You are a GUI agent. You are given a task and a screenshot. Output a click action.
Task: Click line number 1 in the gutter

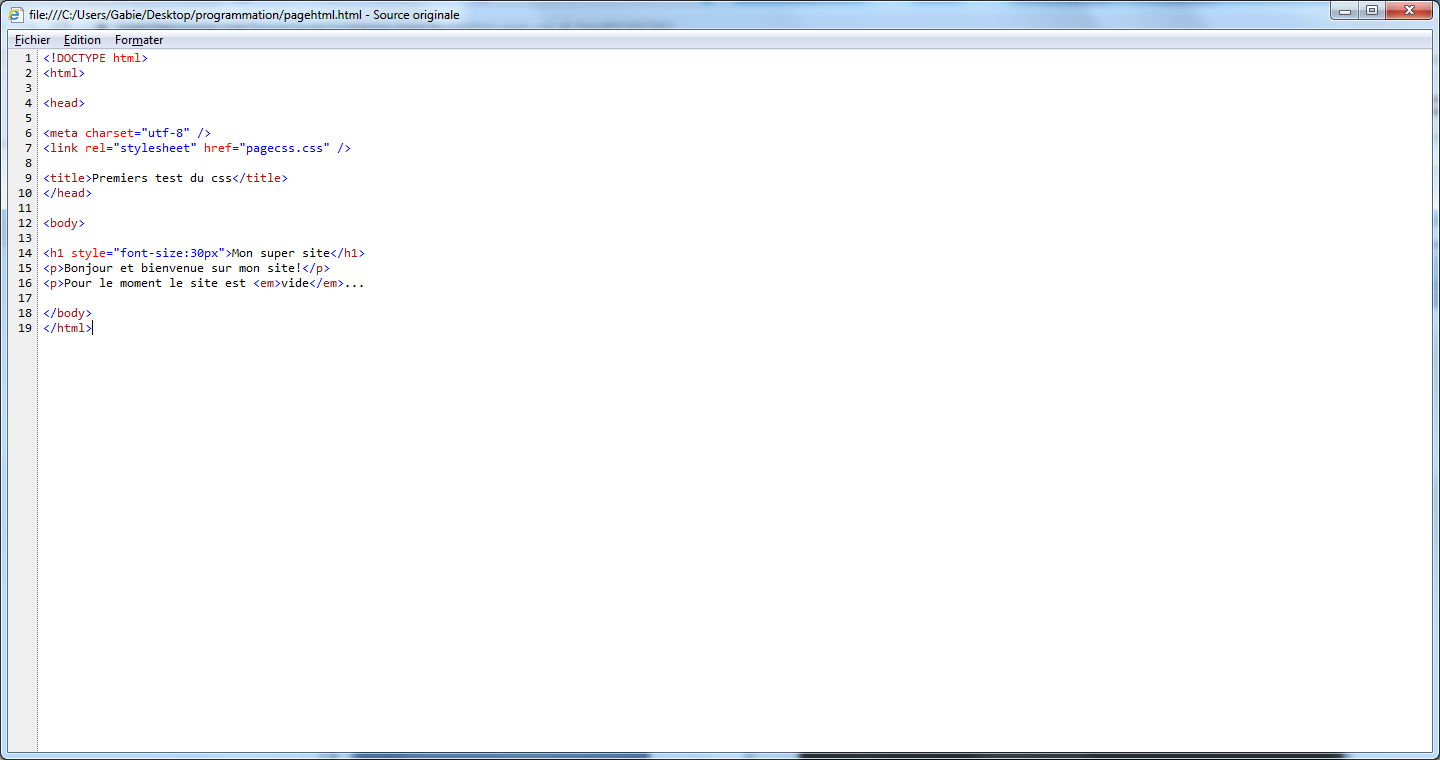pos(29,58)
